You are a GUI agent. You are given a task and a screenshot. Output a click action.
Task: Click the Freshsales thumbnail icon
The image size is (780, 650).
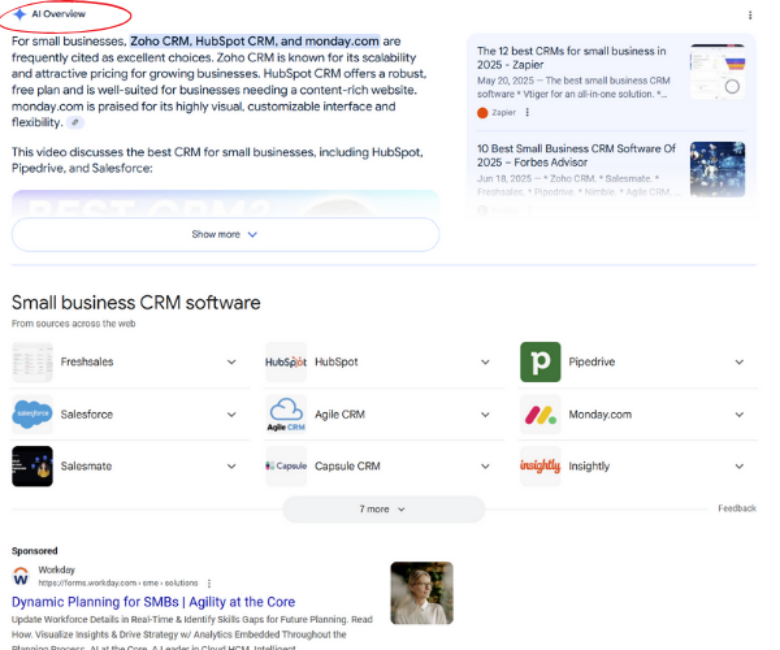click(32, 362)
